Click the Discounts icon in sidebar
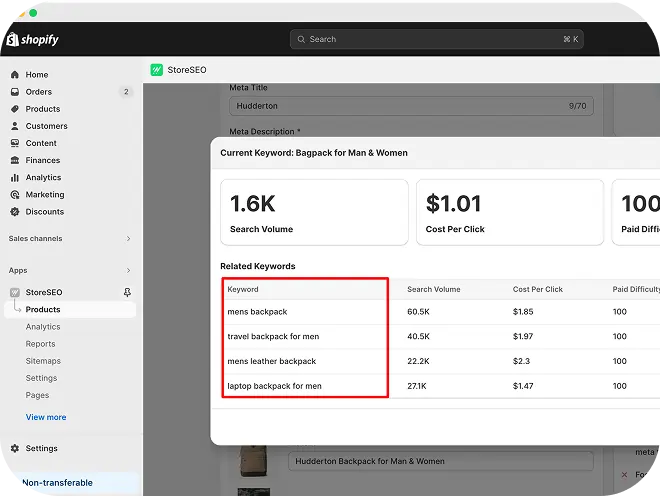 (15, 212)
